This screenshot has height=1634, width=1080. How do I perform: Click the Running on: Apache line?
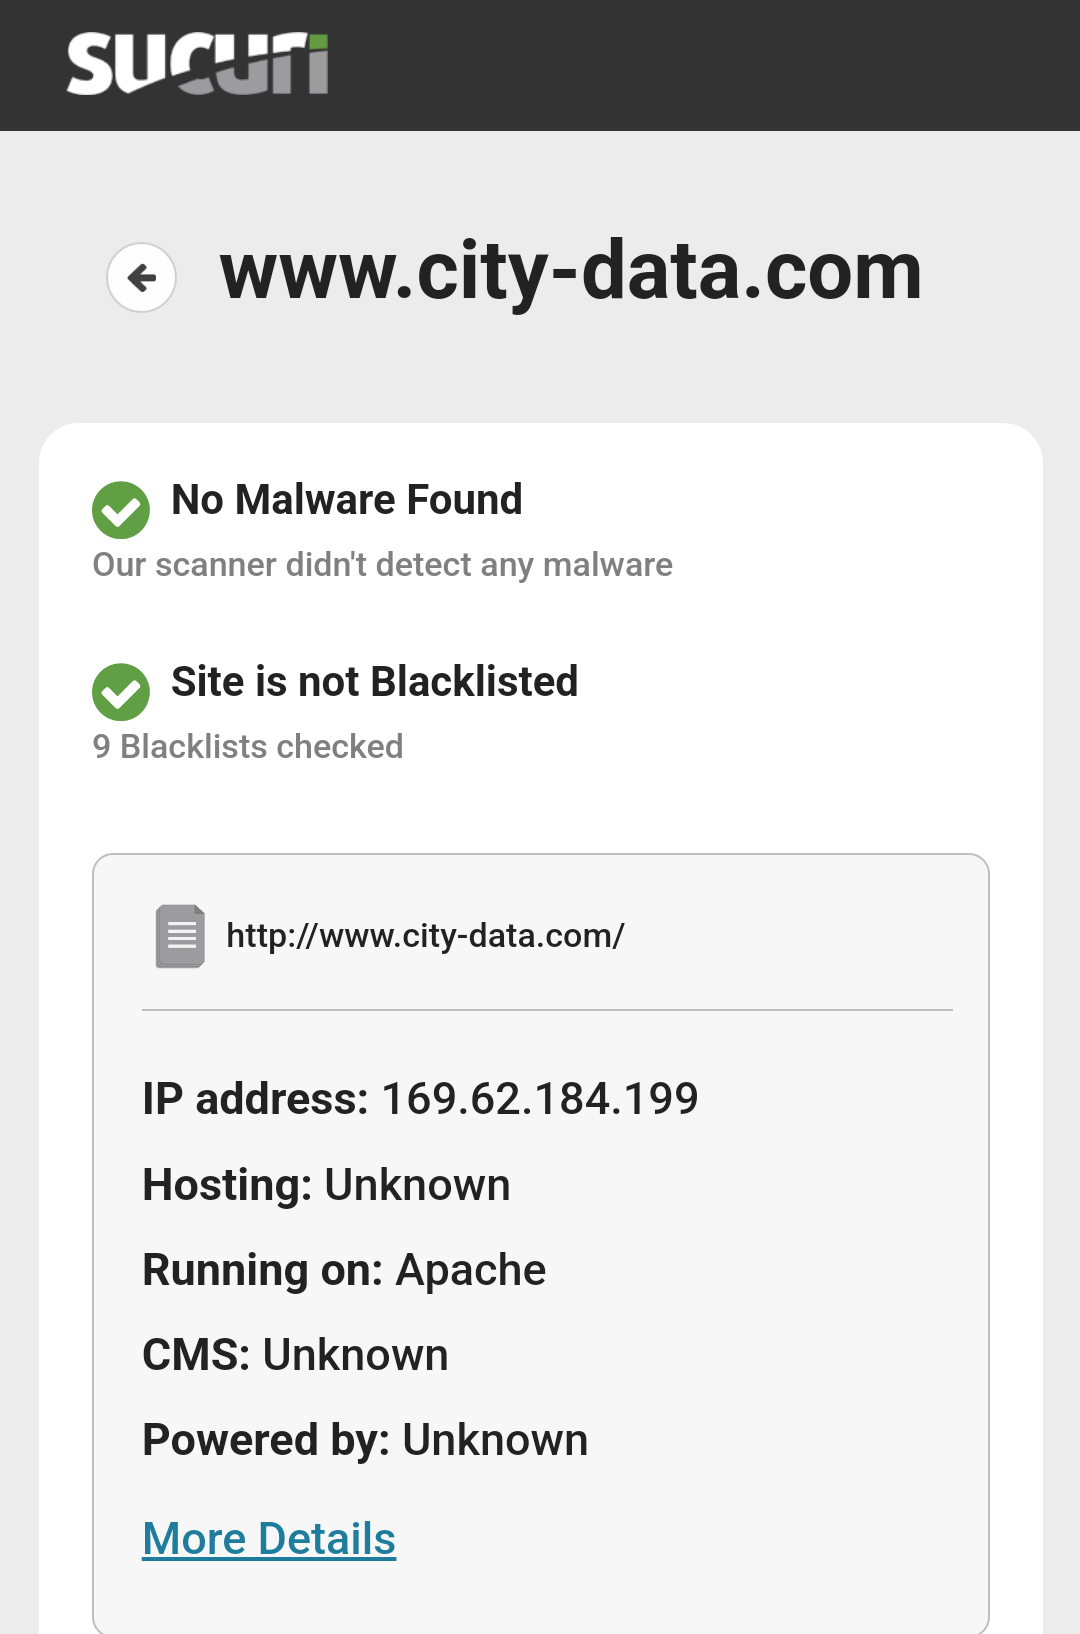344,1270
